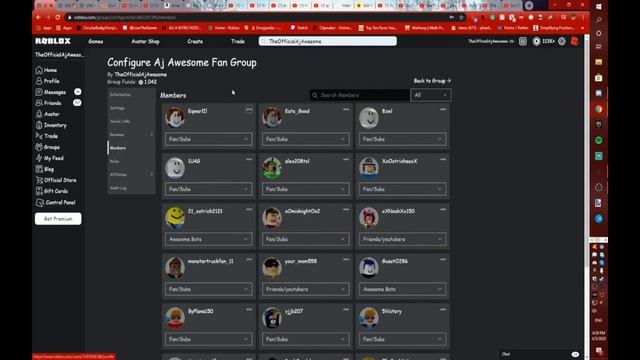Open the Chat bar at the bottom right
The height and width of the screenshot is (360, 640).
(541, 354)
